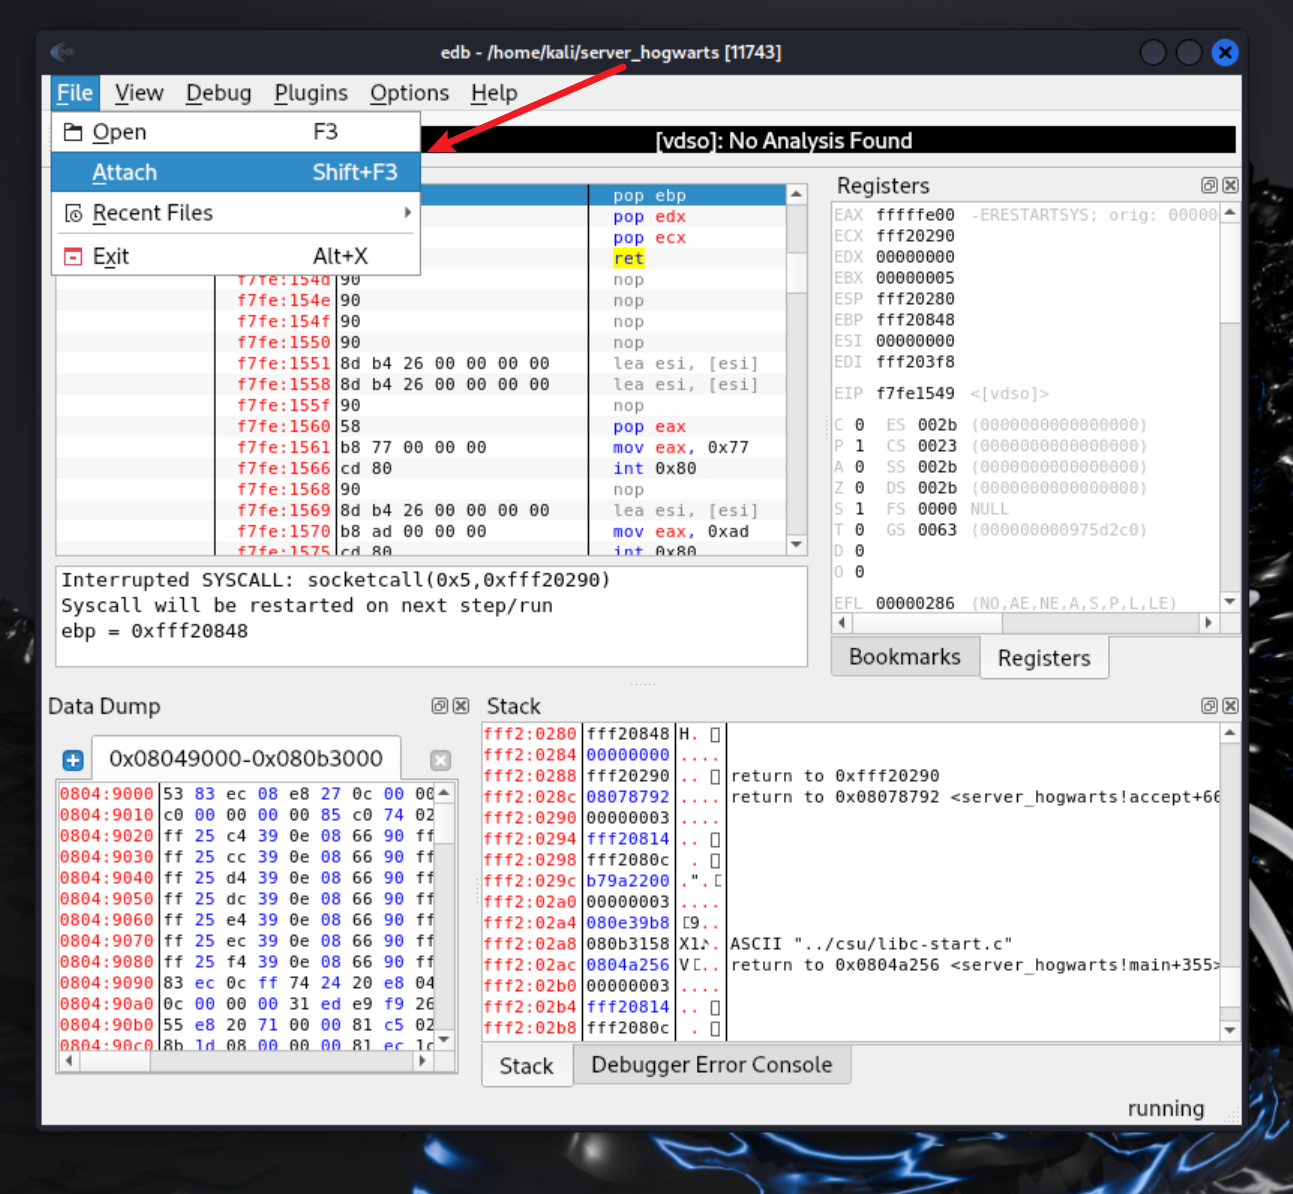Click ESP register value fff20280
The image size is (1293, 1194).
click(x=915, y=299)
